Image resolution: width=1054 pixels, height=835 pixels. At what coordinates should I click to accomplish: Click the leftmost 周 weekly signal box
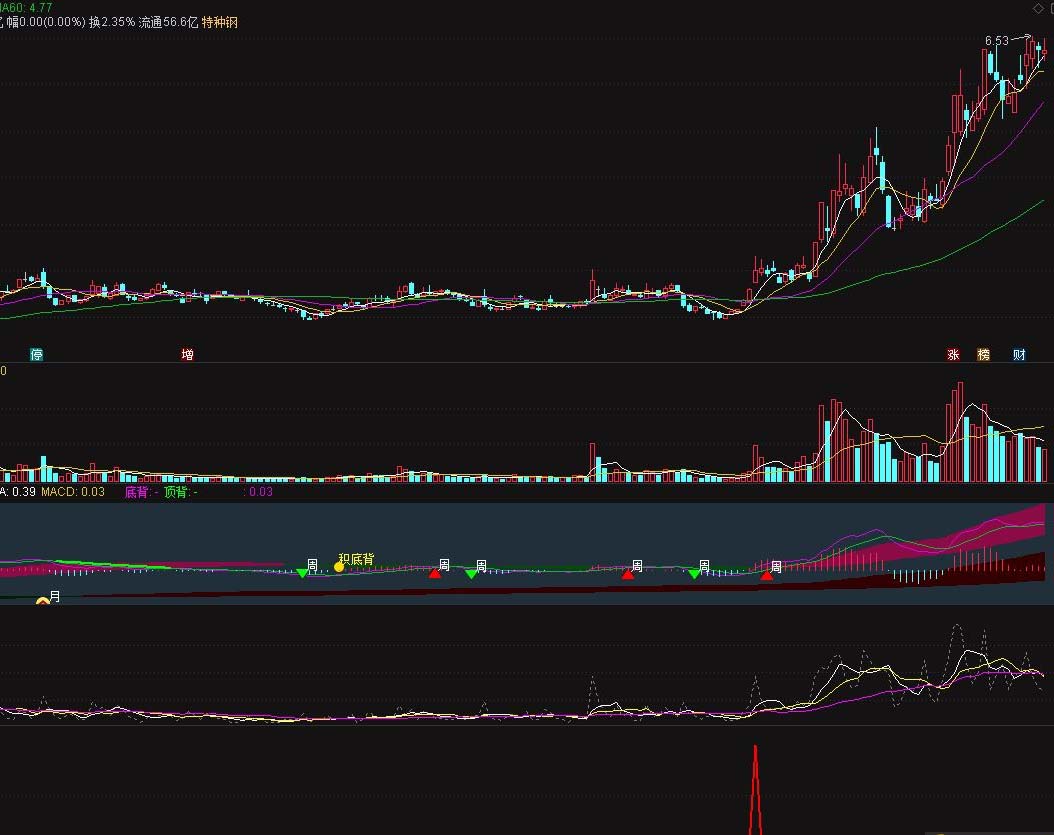click(310, 563)
